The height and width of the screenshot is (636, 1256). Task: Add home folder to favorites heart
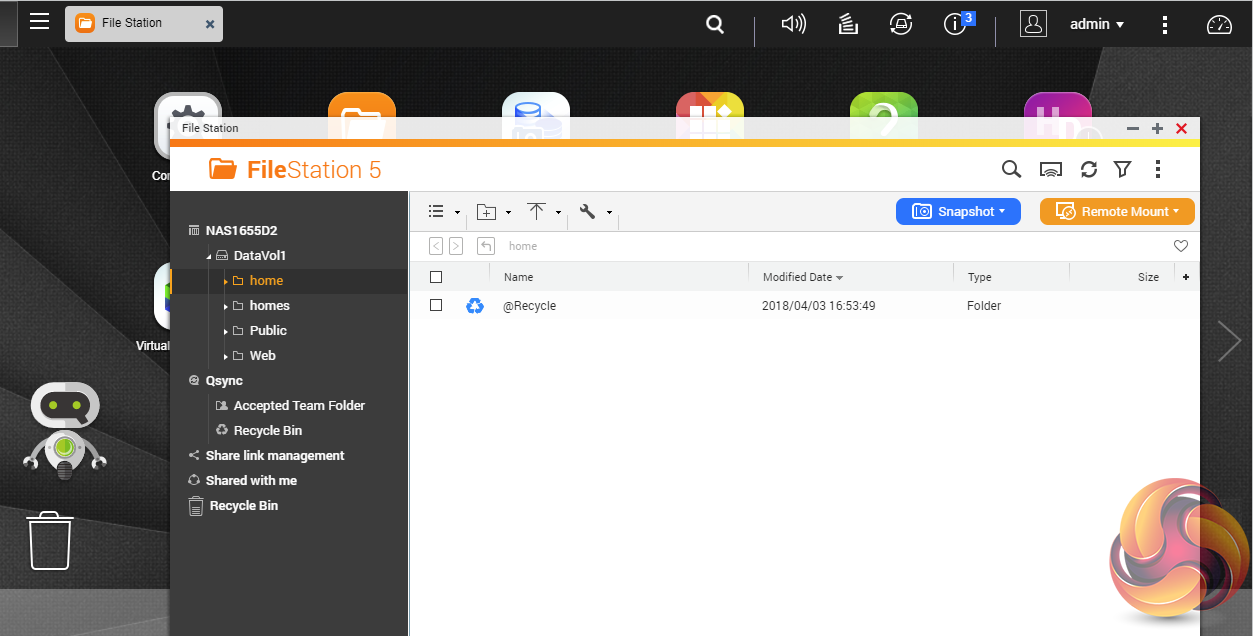1181,246
